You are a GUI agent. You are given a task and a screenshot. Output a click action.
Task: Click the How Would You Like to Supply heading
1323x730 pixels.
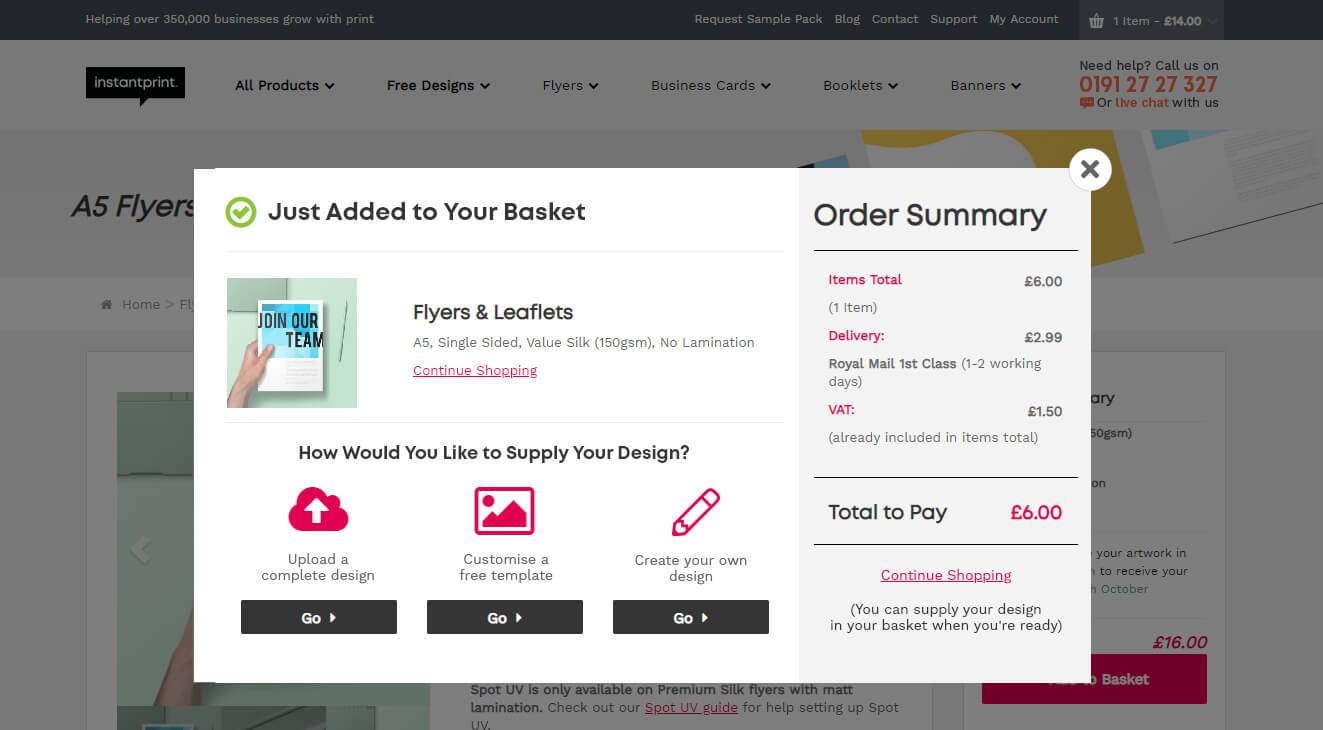click(x=494, y=453)
